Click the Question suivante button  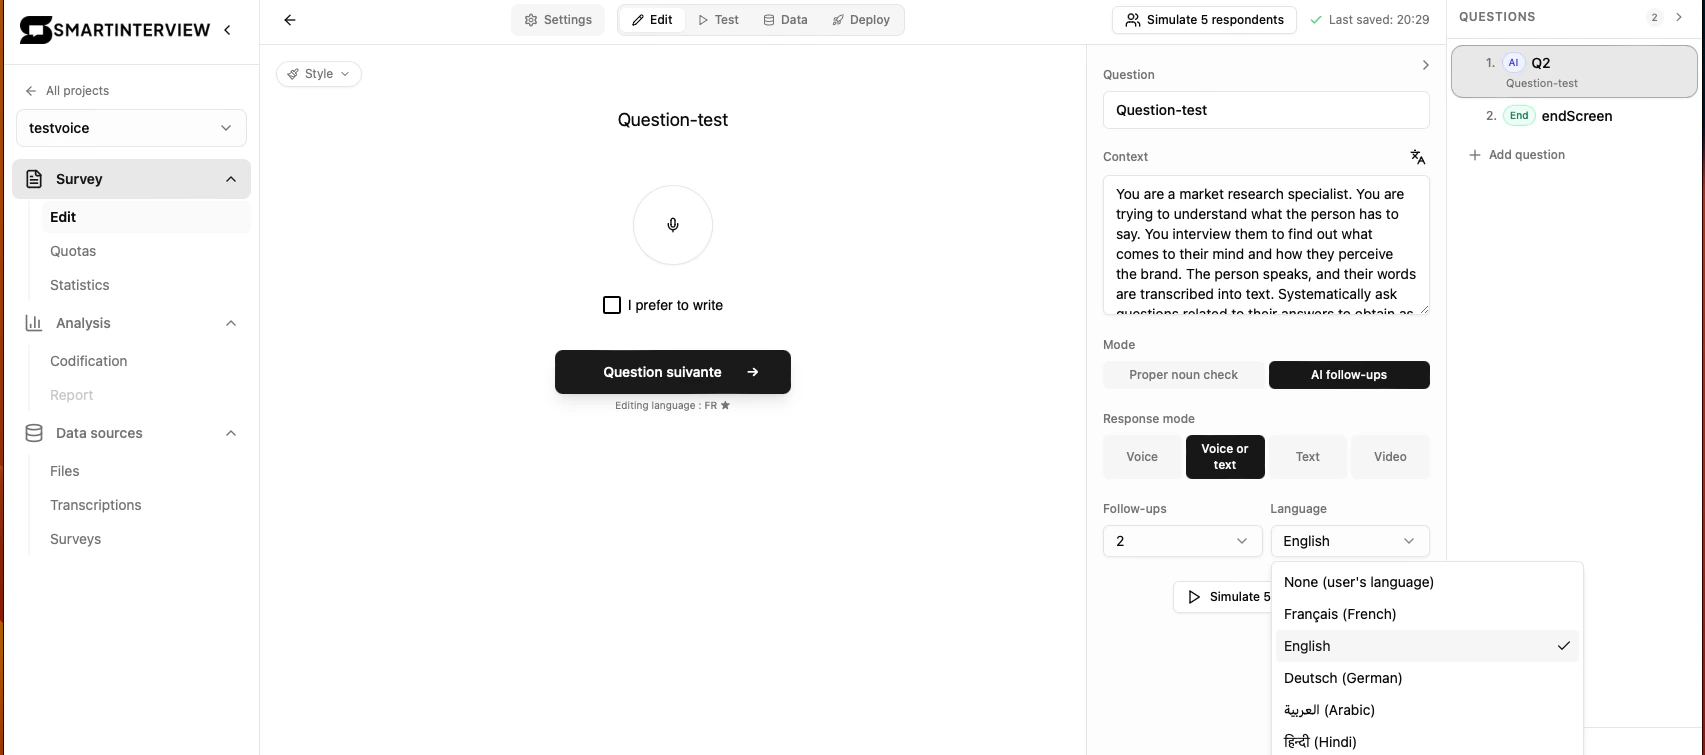pos(673,372)
